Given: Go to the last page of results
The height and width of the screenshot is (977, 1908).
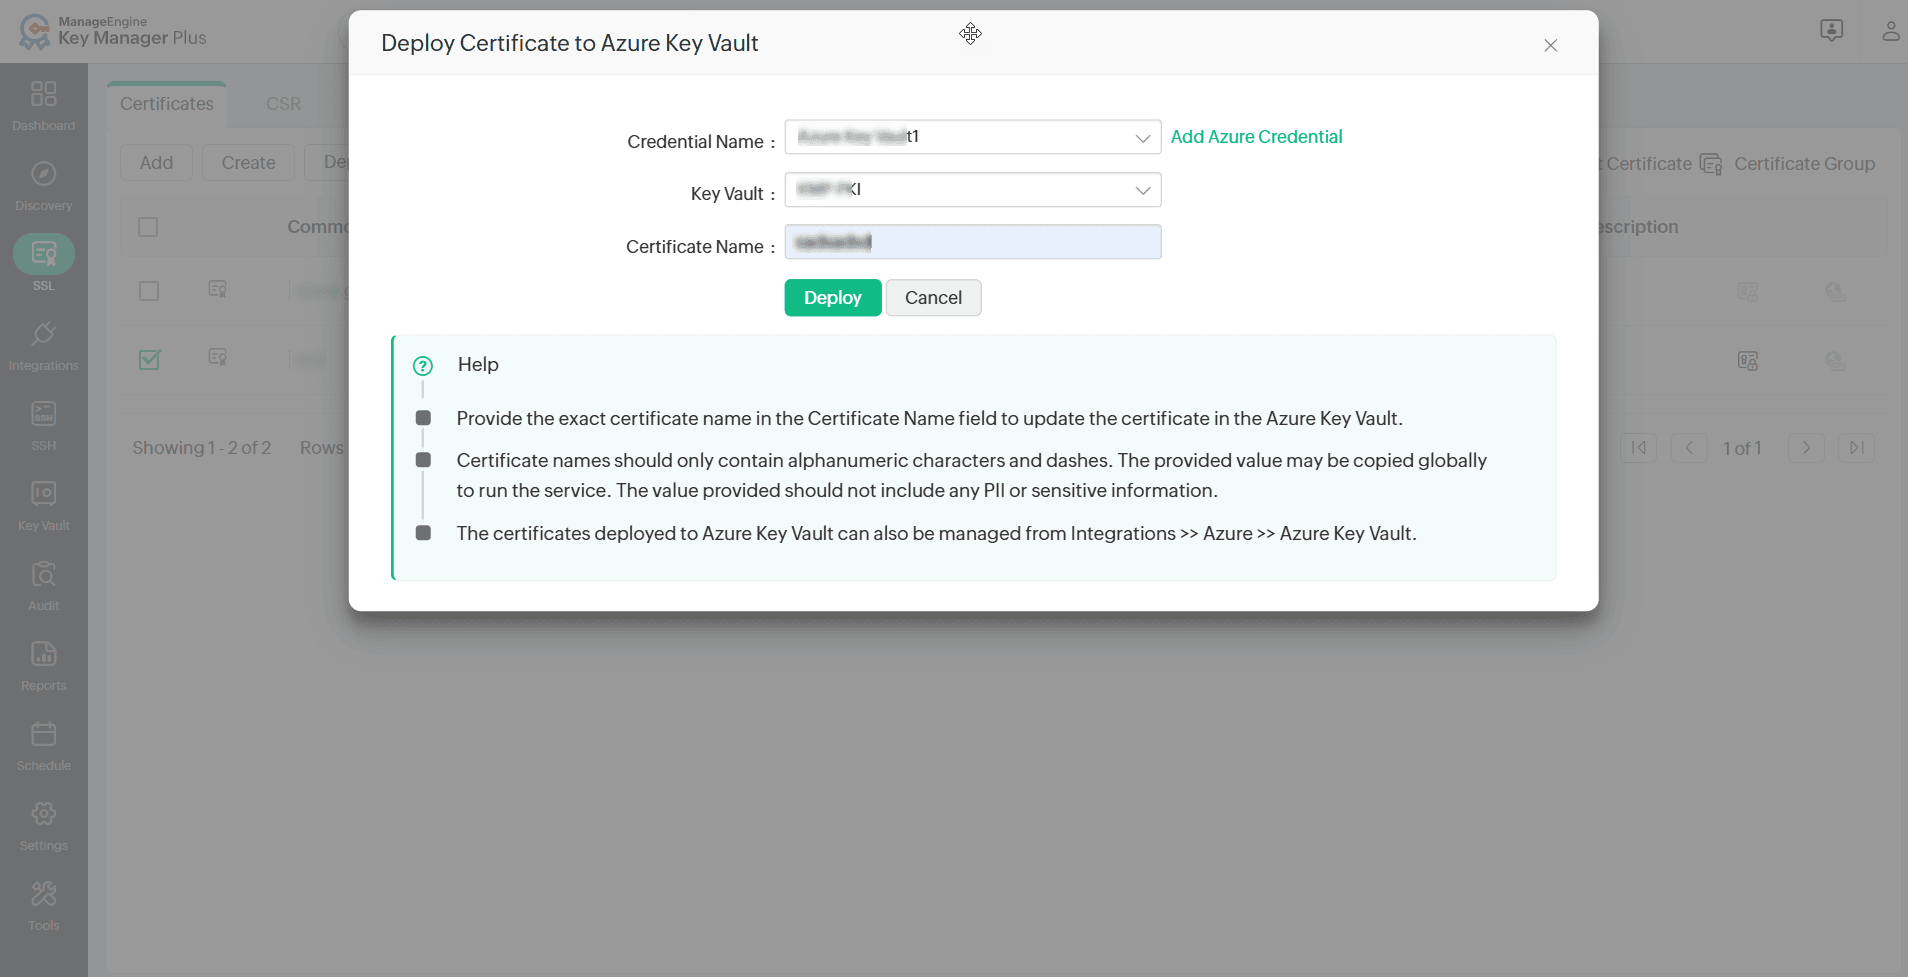Looking at the screenshot, I should click(1857, 448).
